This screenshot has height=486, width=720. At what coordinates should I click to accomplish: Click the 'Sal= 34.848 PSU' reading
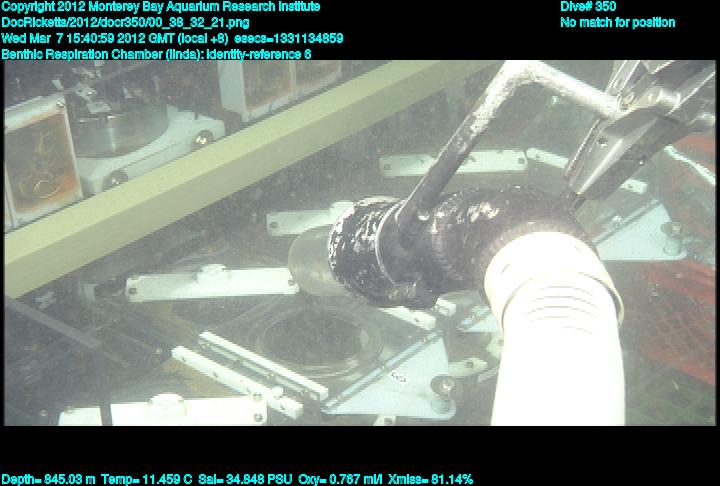245,480
